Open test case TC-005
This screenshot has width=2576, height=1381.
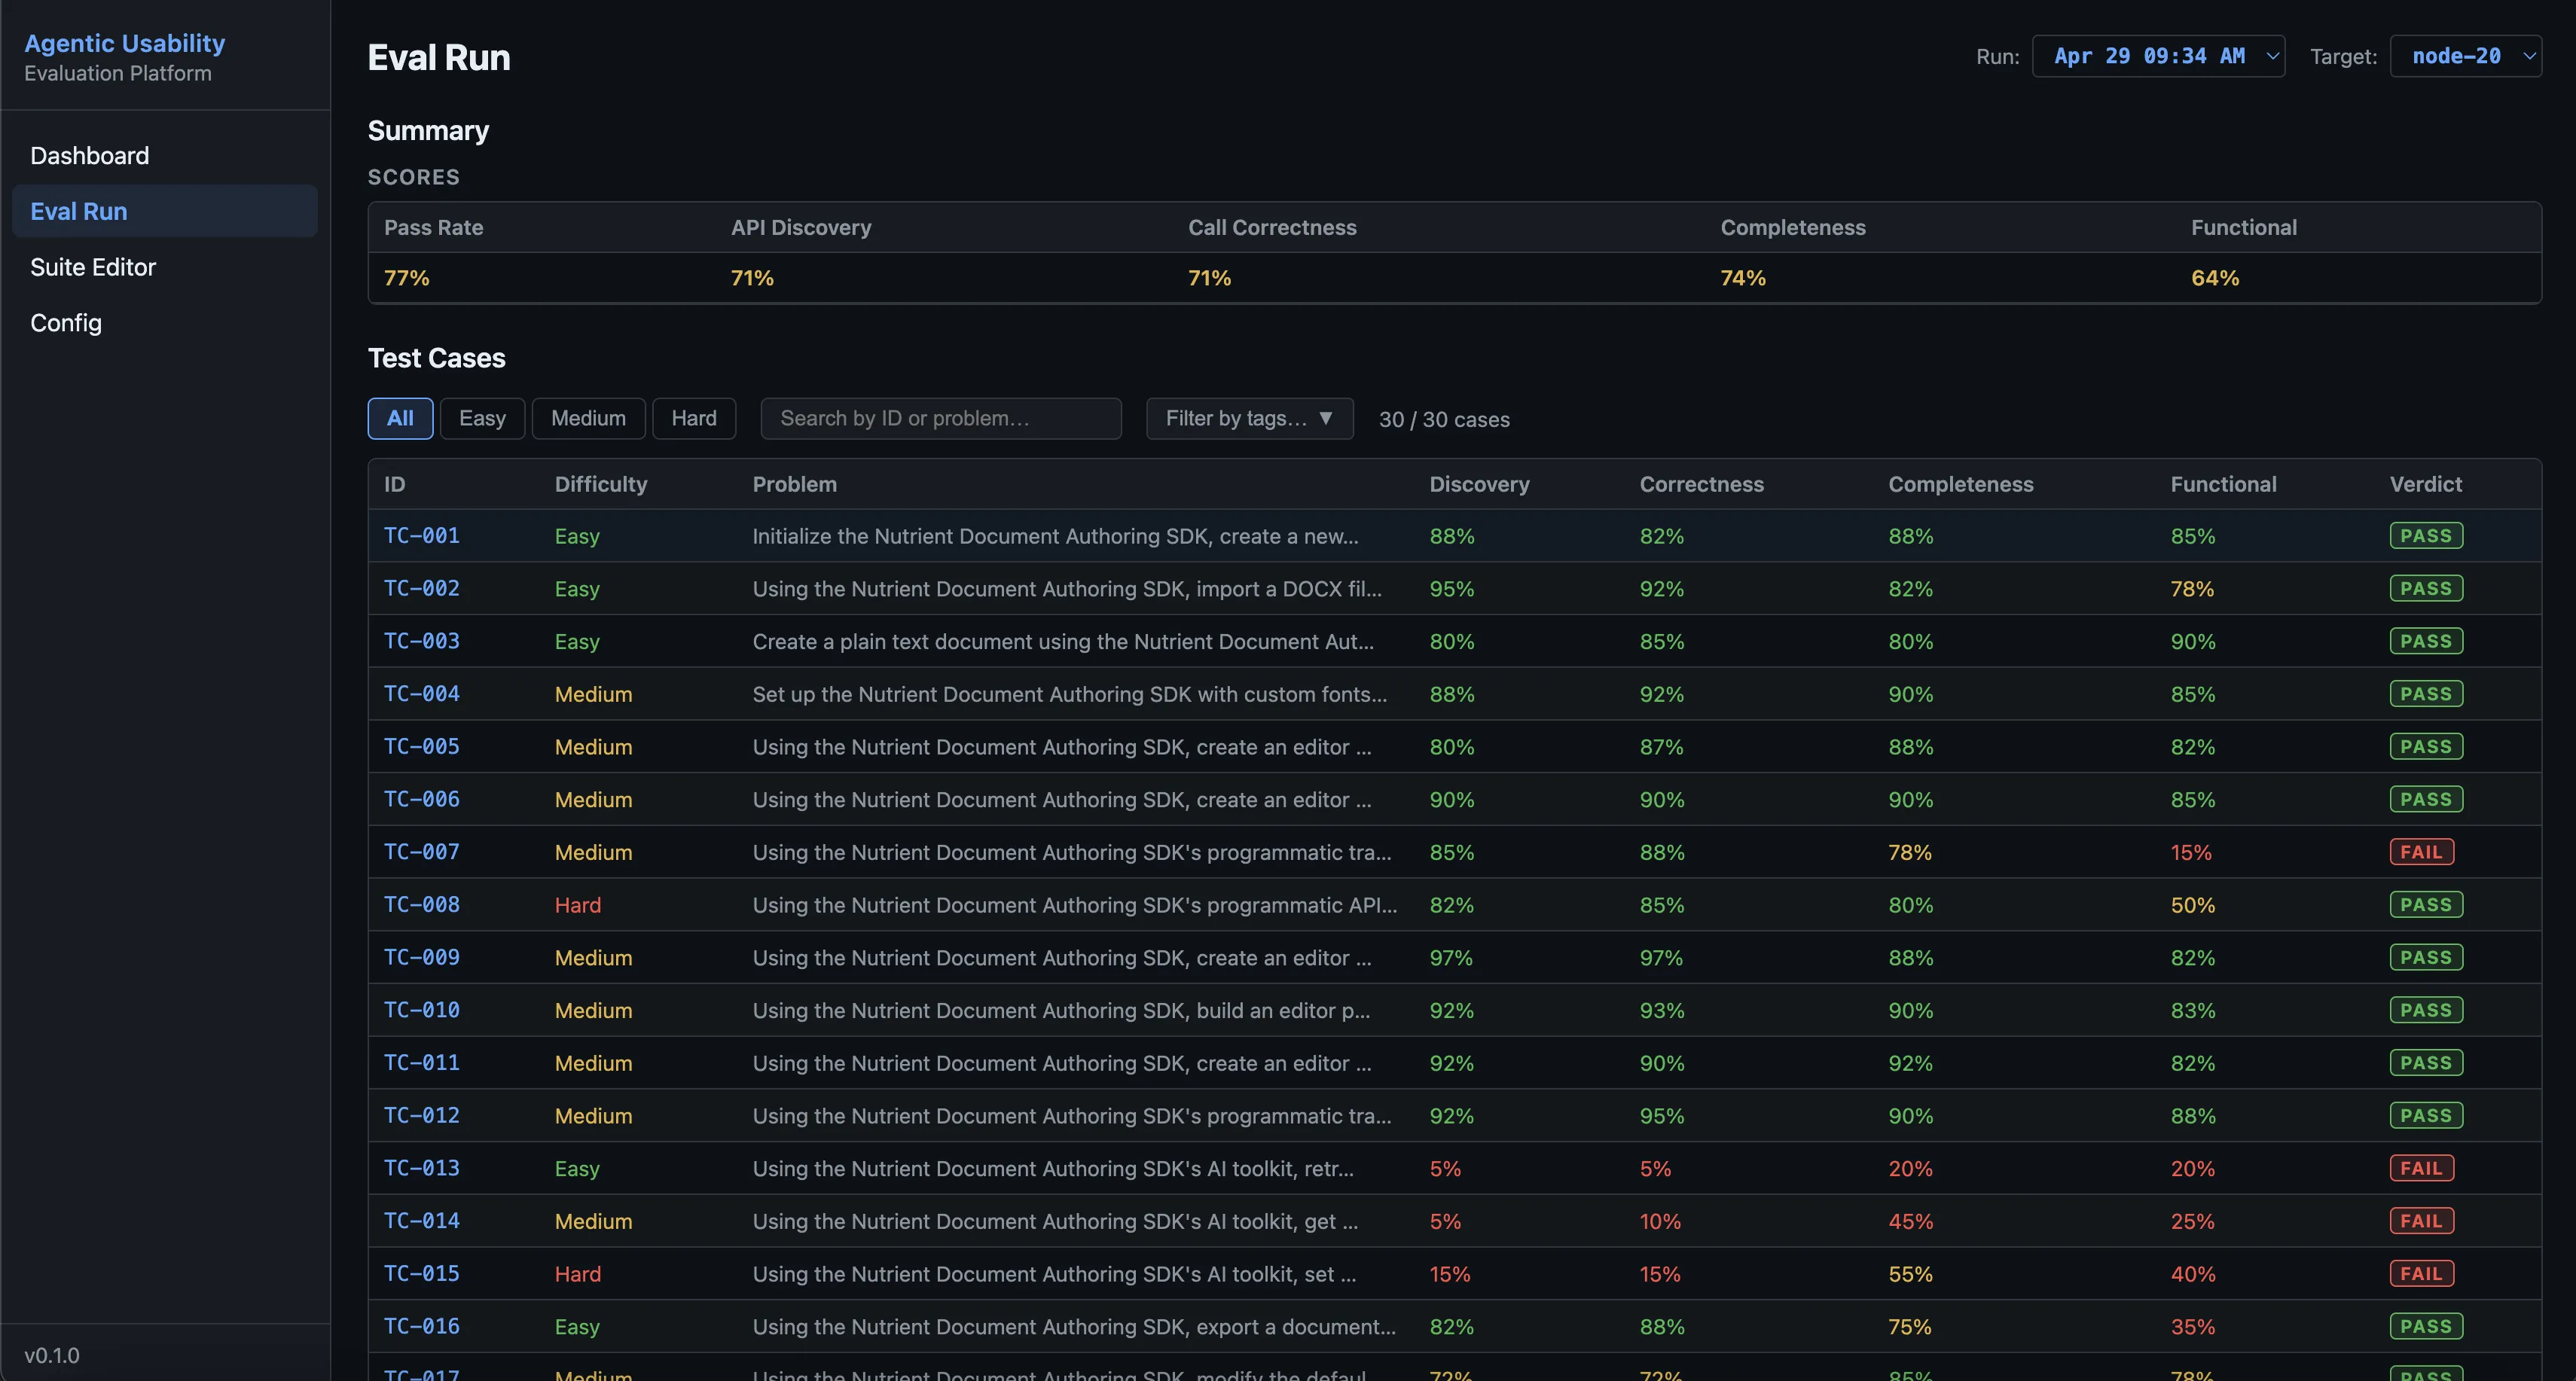pos(422,746)
